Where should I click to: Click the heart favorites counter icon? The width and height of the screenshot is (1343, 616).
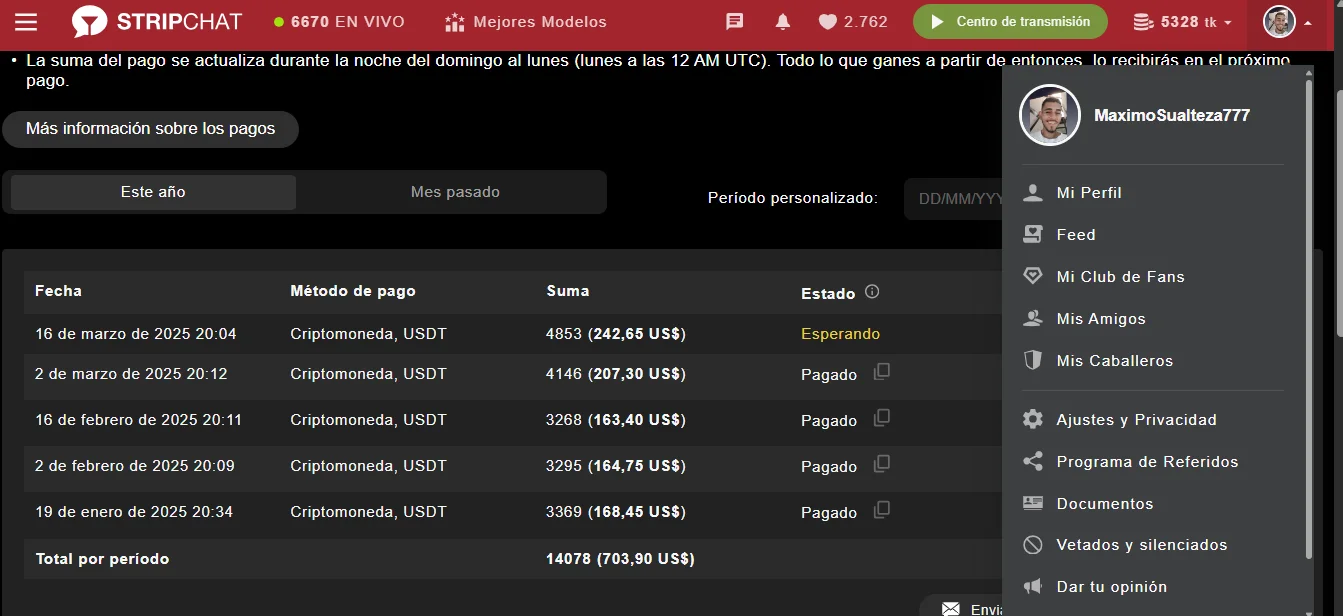(x=828, y=22)
